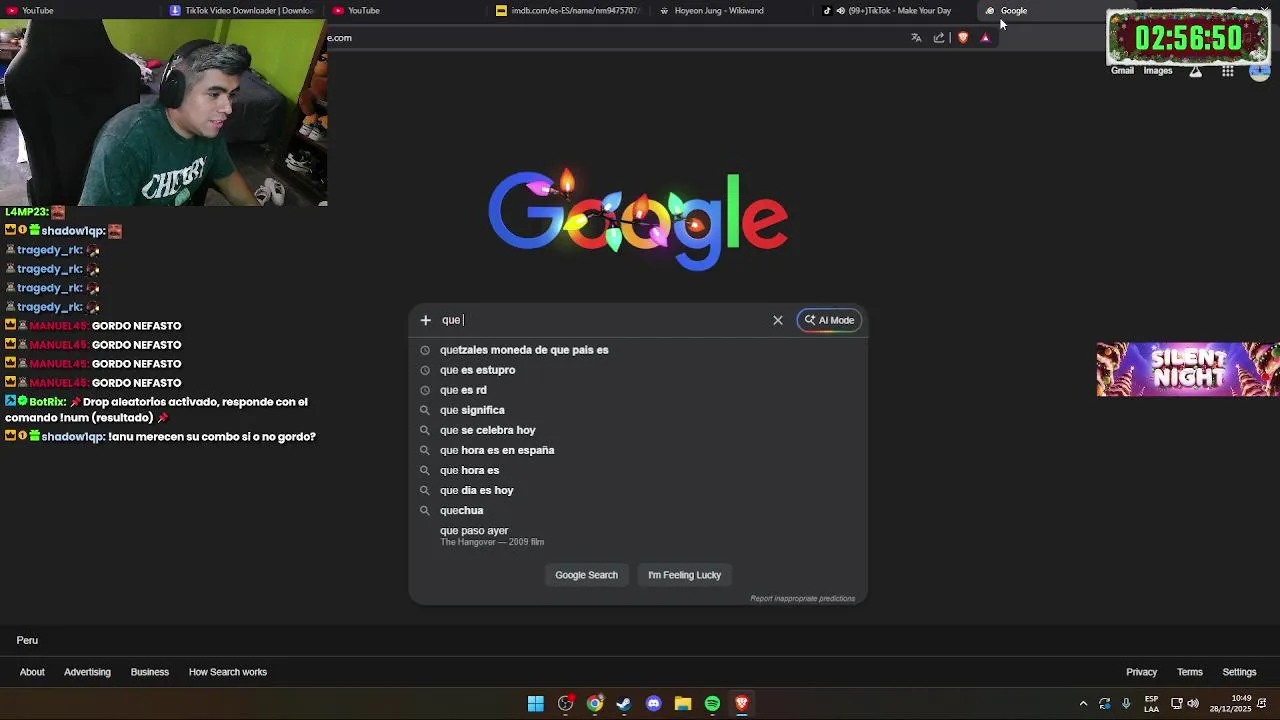The height and width of the screenshot is (720, 1280).
Task: Switch to Hoyeon Jung Wikiwand tab
Action: click(x=732, y=11)
